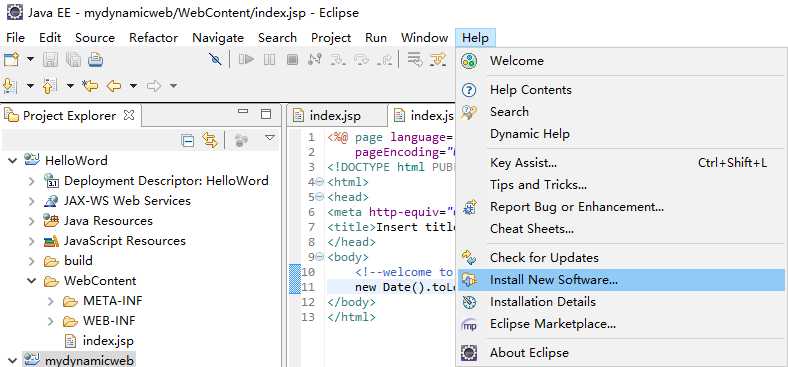
Task: Fold the html tag at line 4
Action: click(x=320, y=182)
